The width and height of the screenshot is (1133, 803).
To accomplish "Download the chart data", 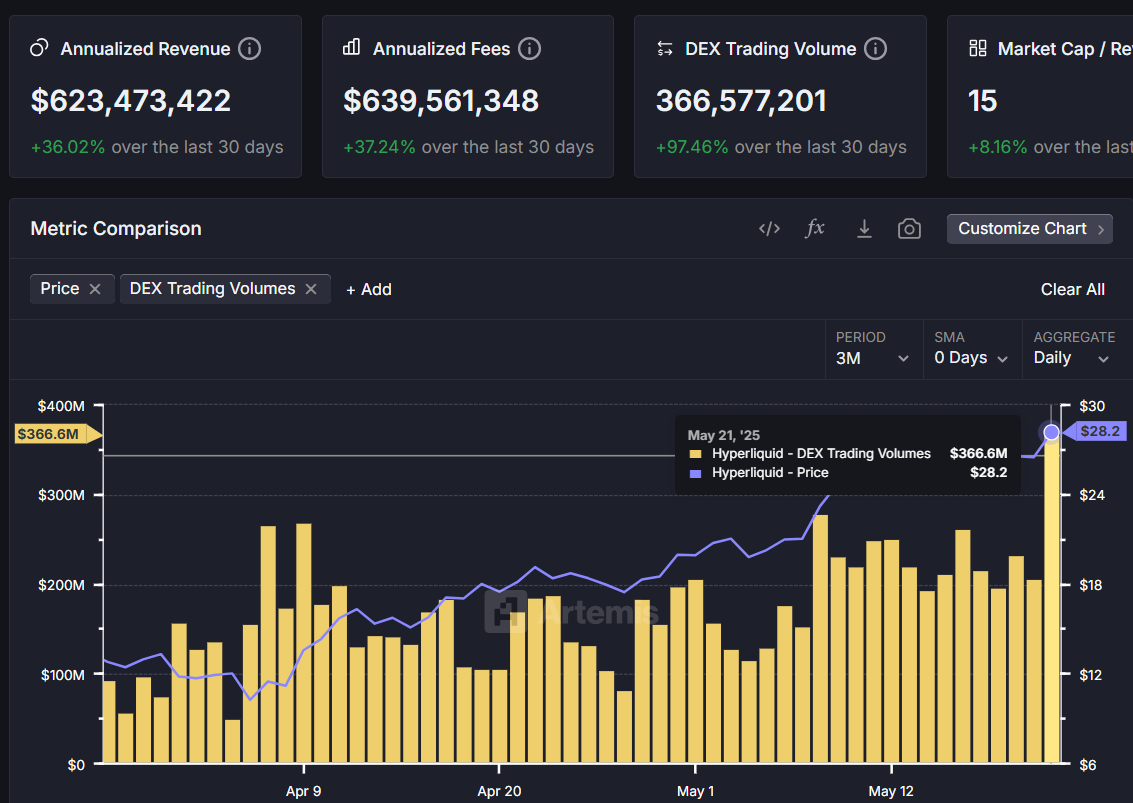I will (864, 229).
